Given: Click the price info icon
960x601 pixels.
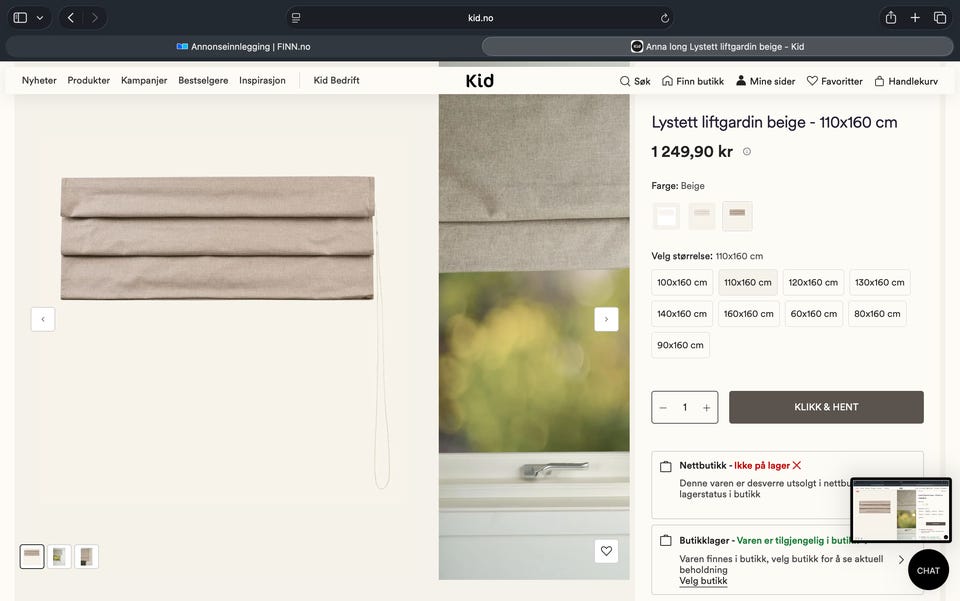Looking at the screenshot, I should coord(747,152).
